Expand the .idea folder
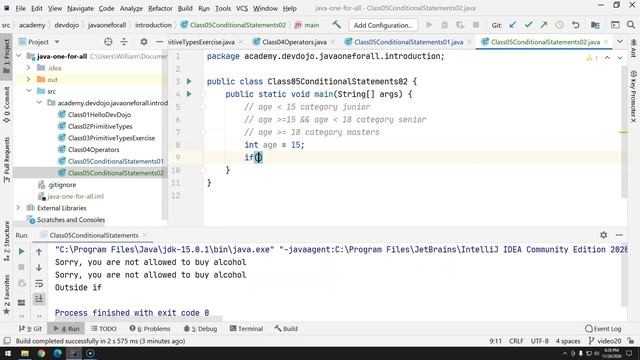640x360 pixels. [x=29, y=67]
